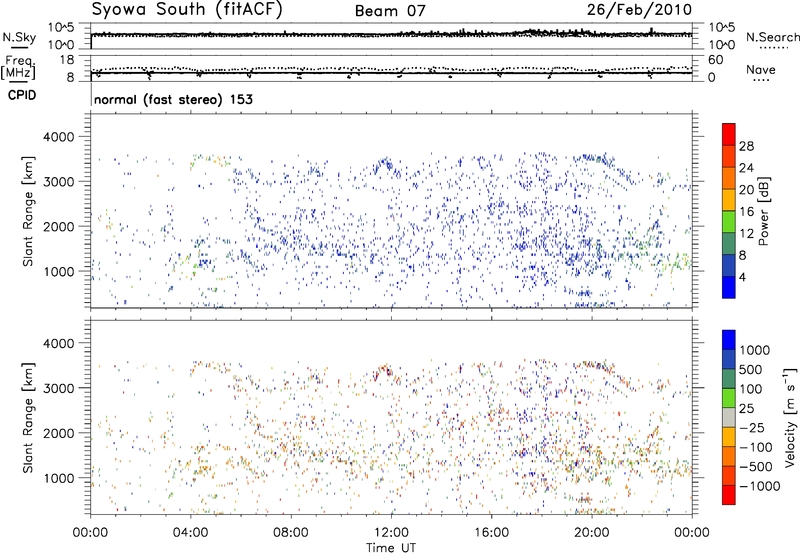Click 'normal (fast stereo) 153' text
The image size is (800, 554).
click(x=173, y=99)
